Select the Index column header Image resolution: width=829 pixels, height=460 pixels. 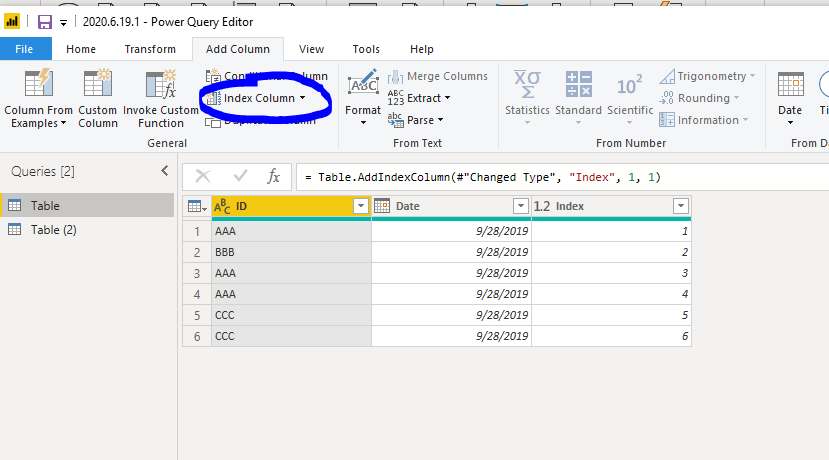click(611, 207)
